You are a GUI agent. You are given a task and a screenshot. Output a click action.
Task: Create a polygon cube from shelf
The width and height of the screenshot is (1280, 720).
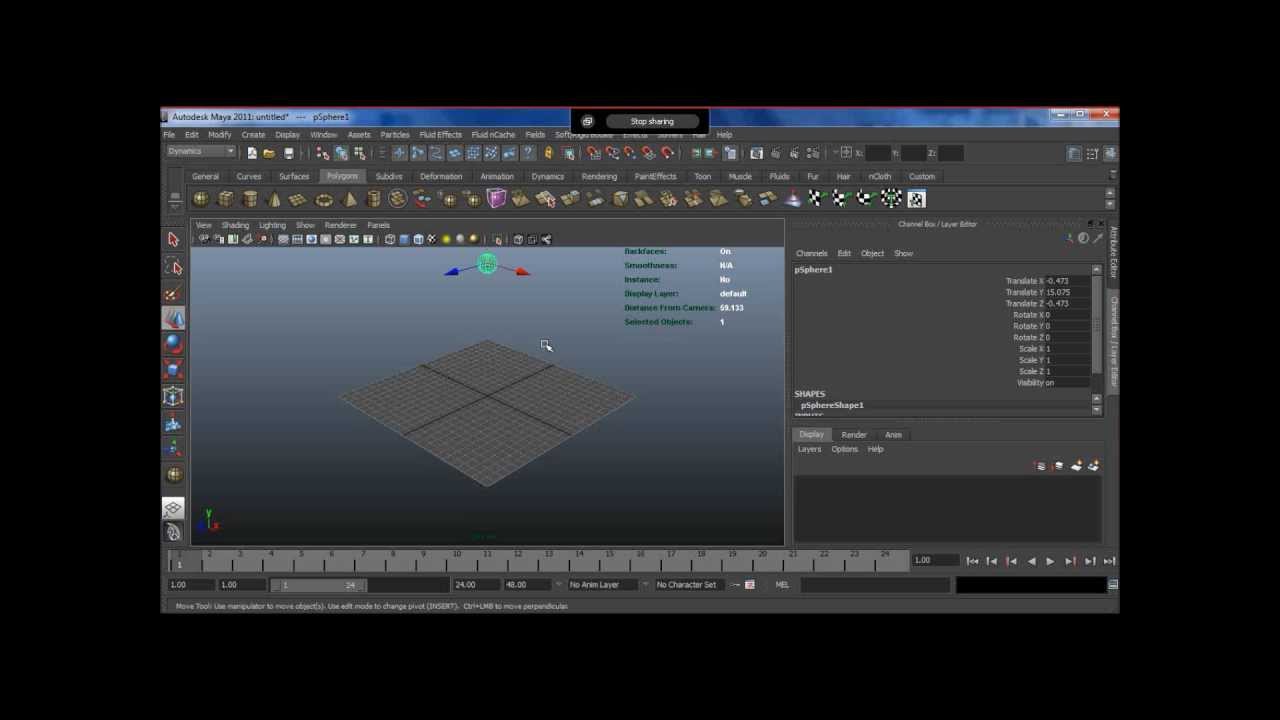pos(226,199)
